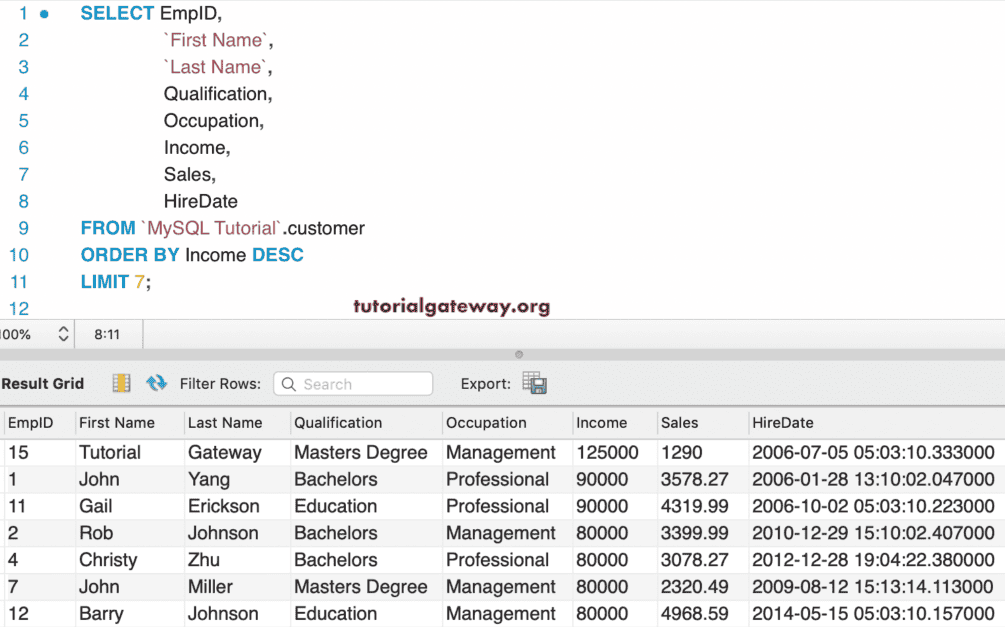
Task: Click Qualification on editor line 4
Action: coord(215,94)
